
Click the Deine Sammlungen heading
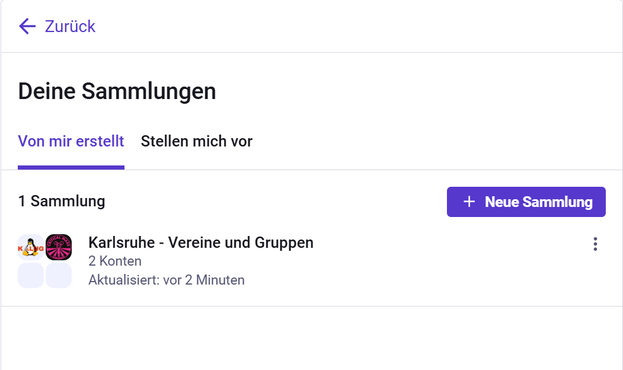click(x=117, y=91)
